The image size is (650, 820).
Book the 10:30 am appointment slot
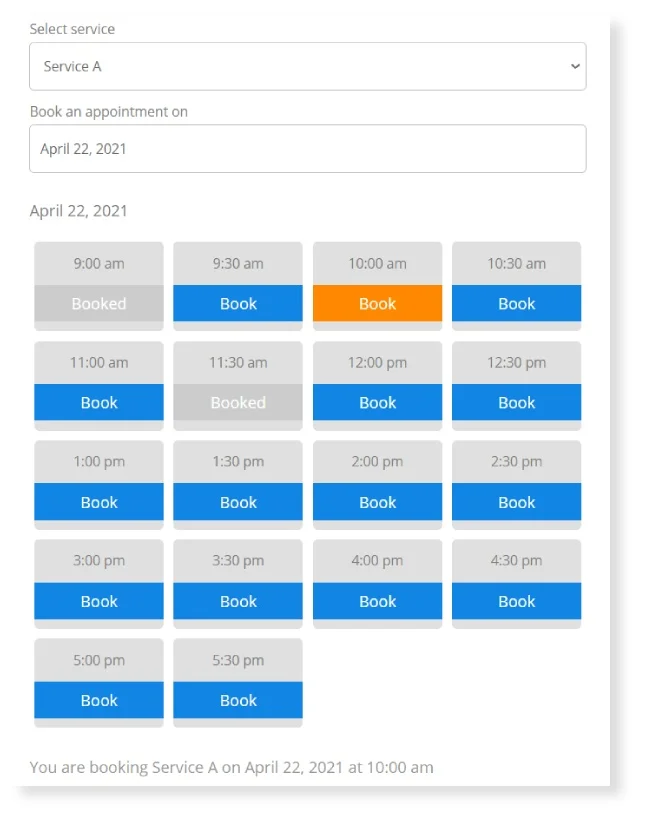click(x=517, y=303)
